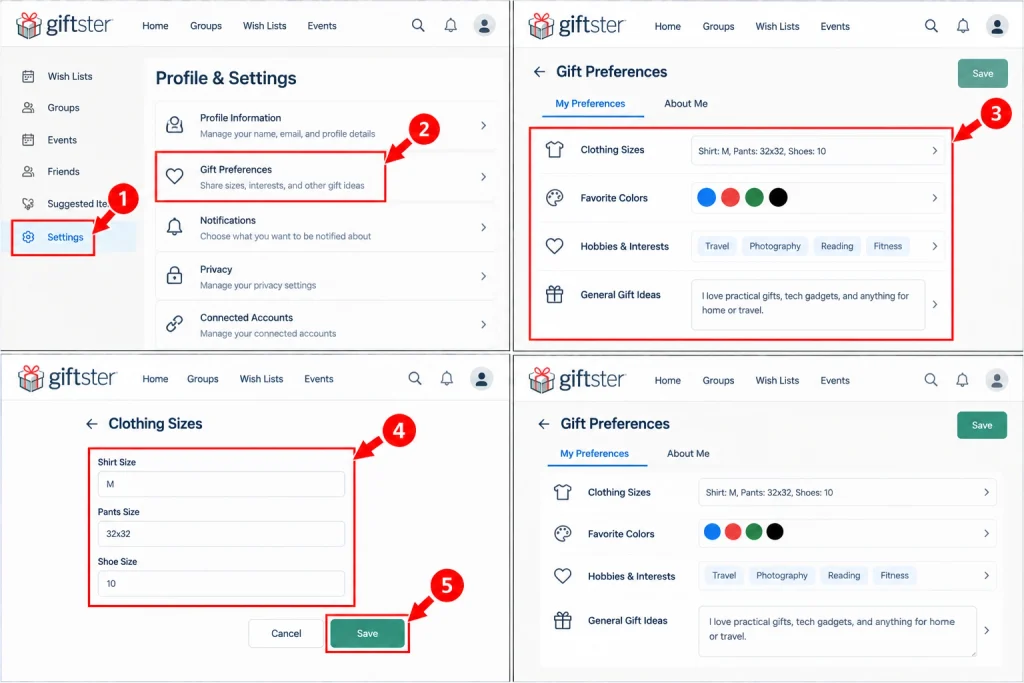Click the Shirt Size input field

coord(221,484)
